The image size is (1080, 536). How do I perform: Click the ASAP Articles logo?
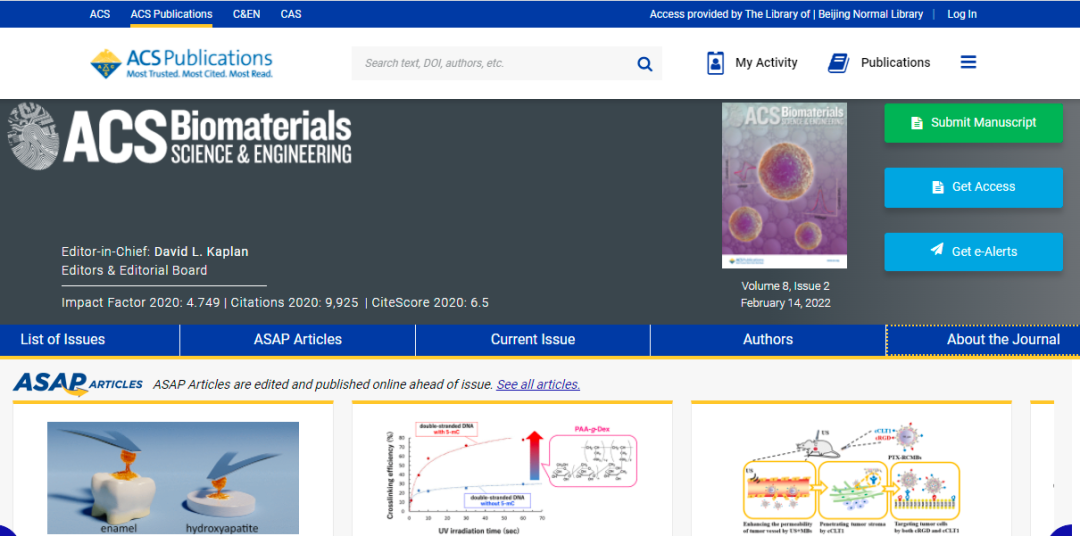coord(78,383)
